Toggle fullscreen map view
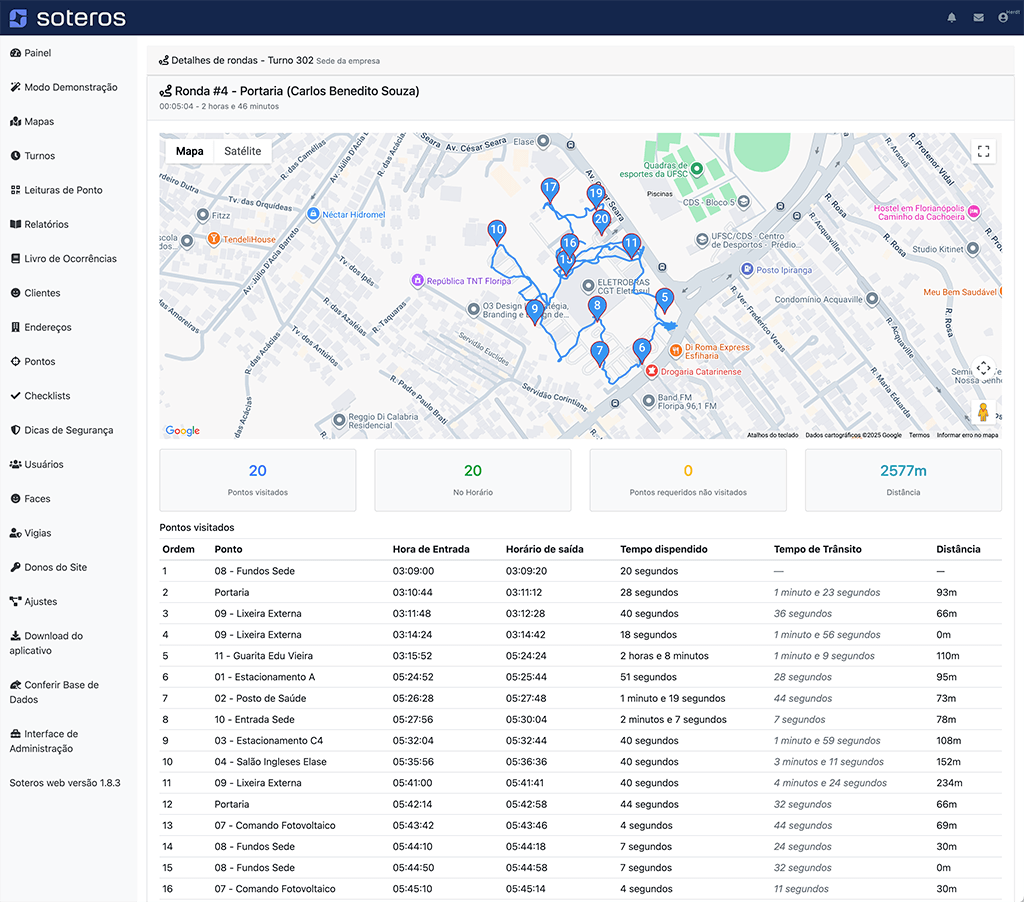 (x=983, y=151)
